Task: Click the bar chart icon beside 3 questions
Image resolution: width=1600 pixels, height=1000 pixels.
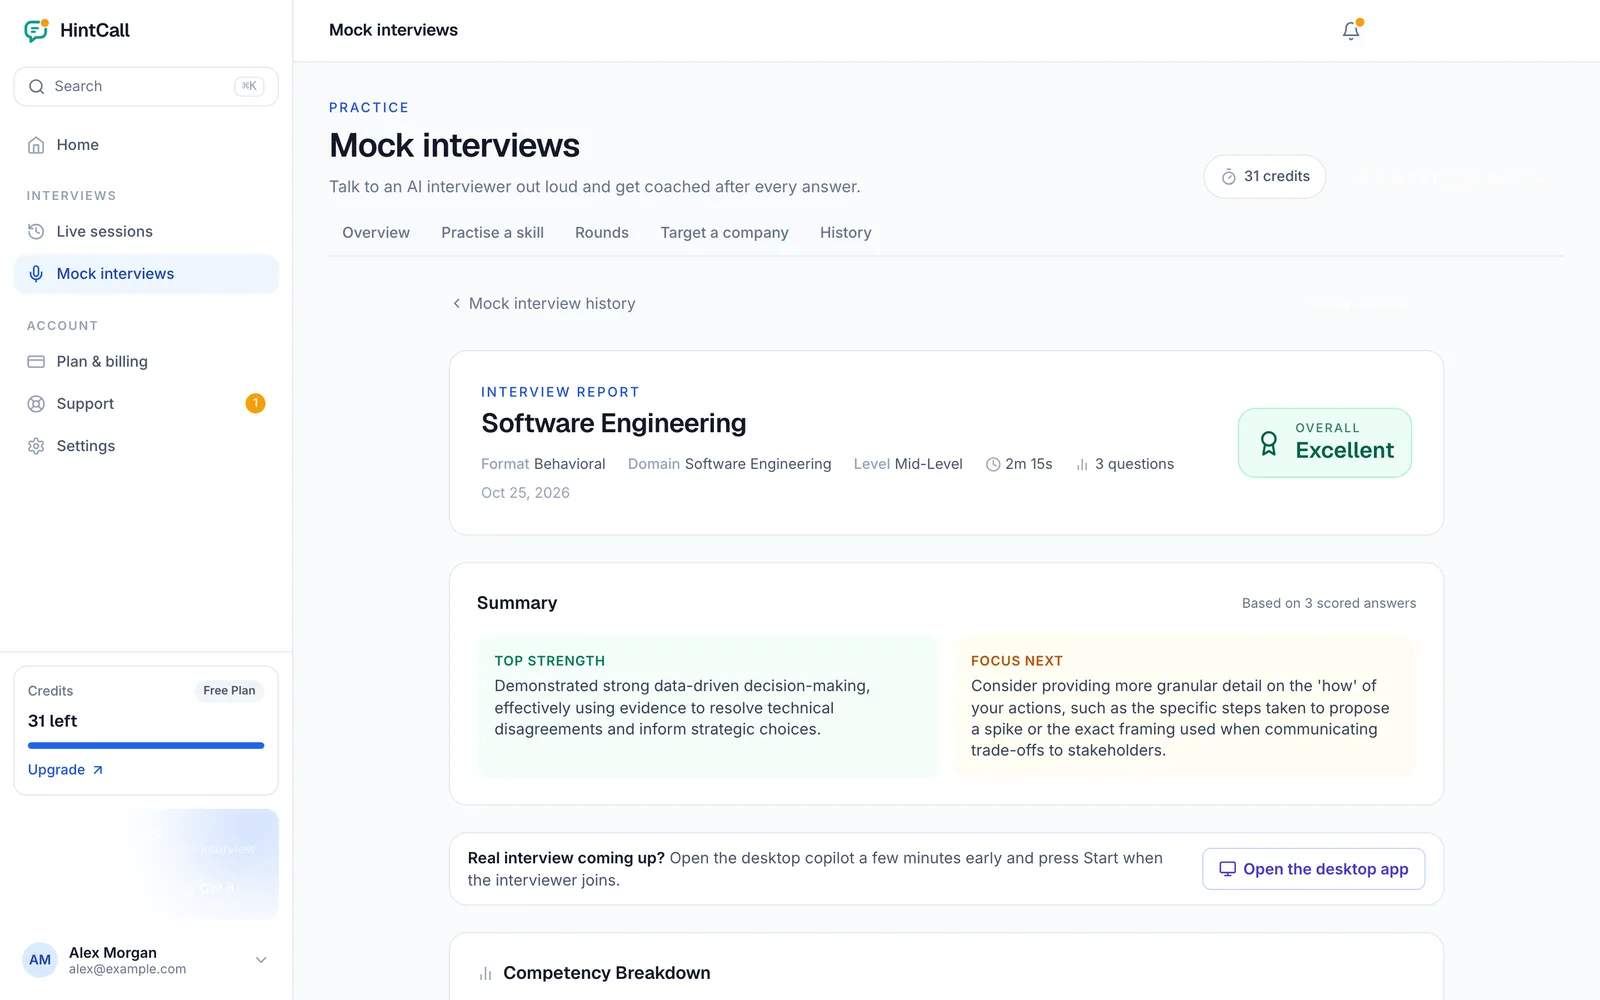Action: click(1082, 465)
